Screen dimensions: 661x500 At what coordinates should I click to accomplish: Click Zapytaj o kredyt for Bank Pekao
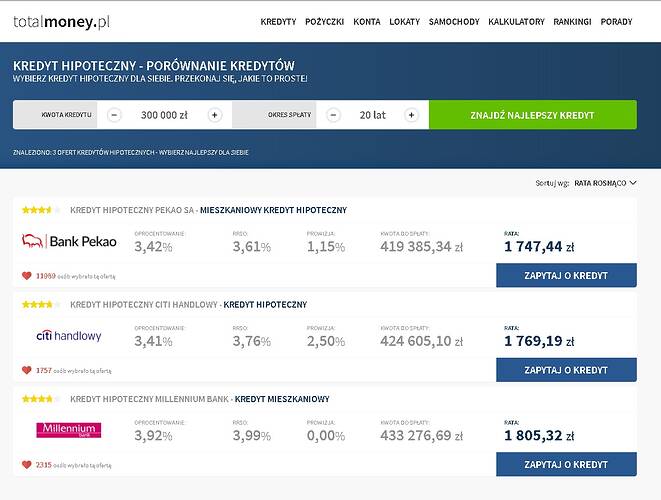[566, 275]
